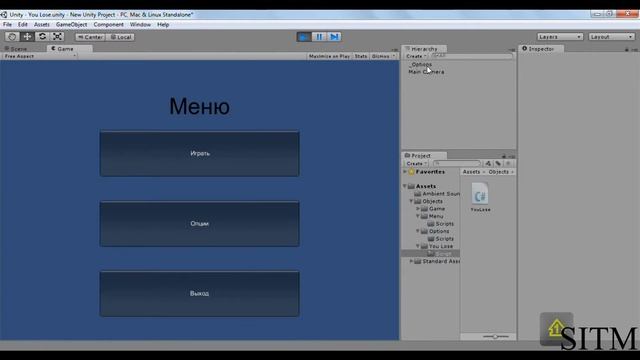Select the Rotate transform tool

(42, 37)
